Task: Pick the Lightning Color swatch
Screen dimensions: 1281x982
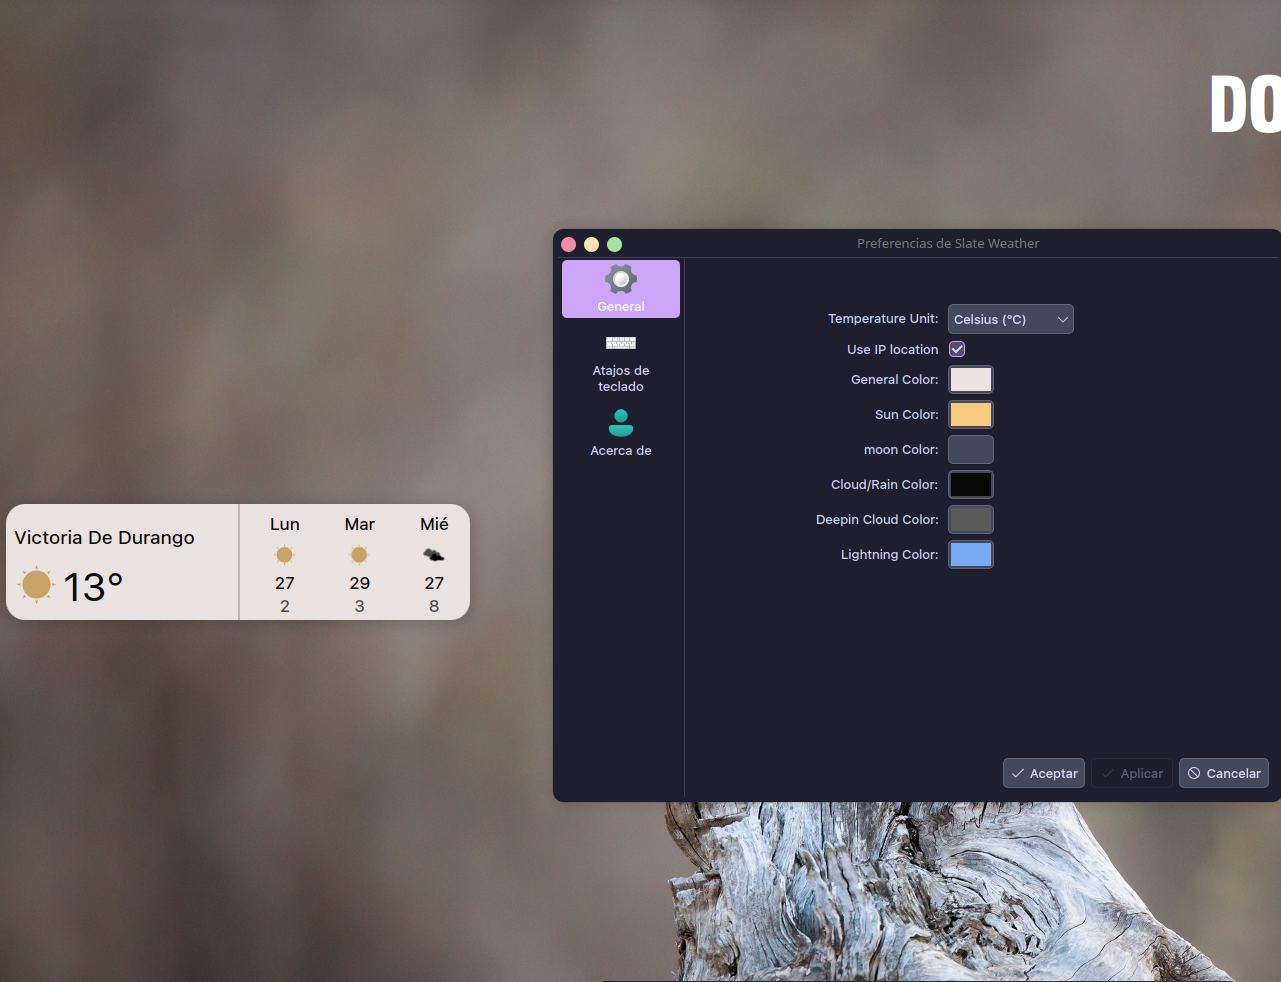Action: tap(971, 554)
